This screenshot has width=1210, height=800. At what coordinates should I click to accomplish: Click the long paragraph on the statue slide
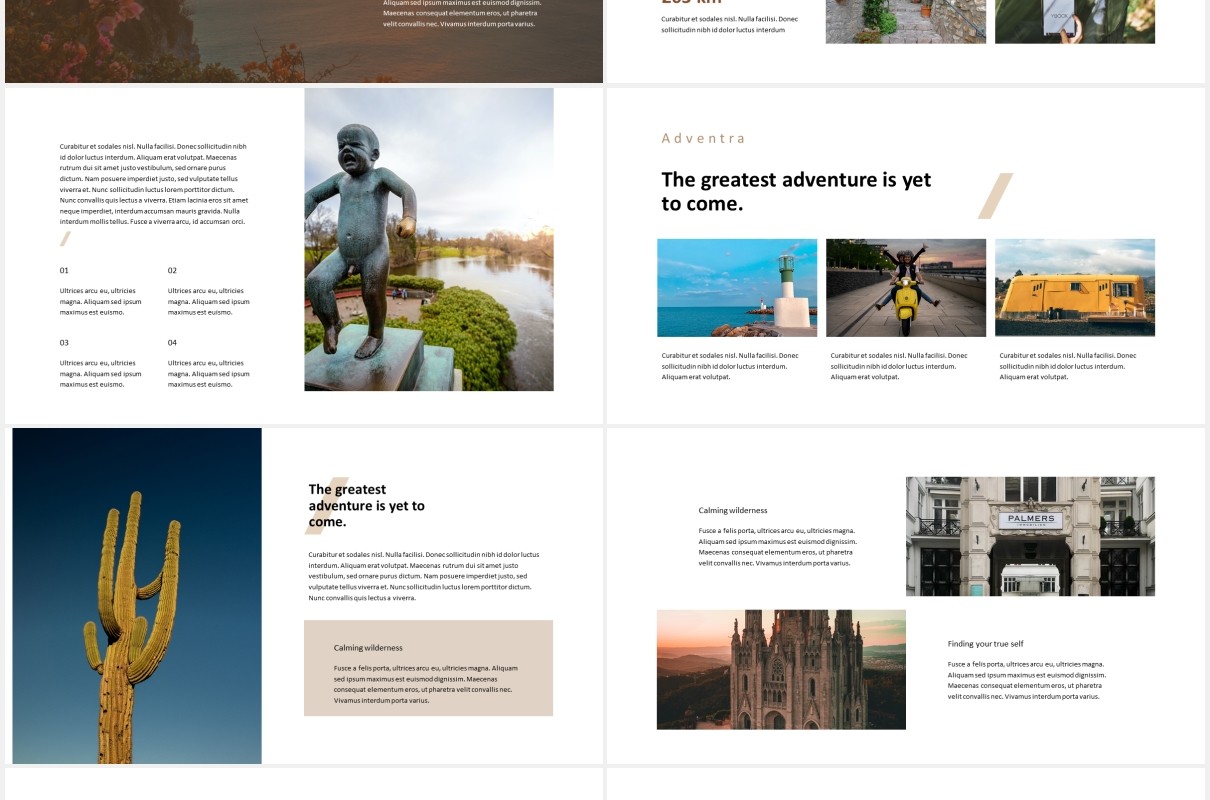click(154, 184)
